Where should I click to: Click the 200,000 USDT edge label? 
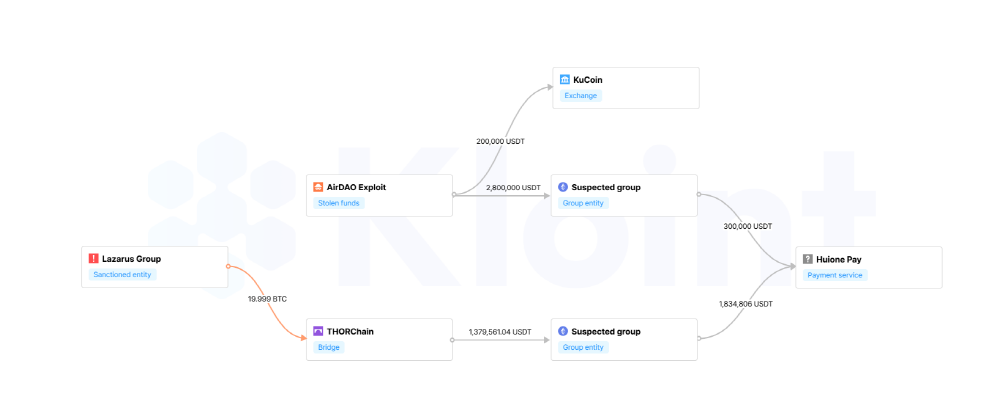pos(501,142)
